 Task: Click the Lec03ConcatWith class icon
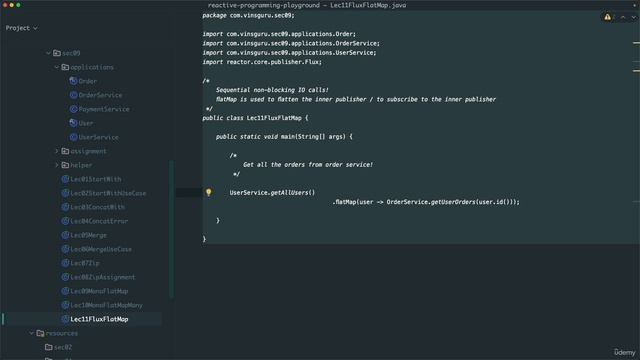[65, 207]
